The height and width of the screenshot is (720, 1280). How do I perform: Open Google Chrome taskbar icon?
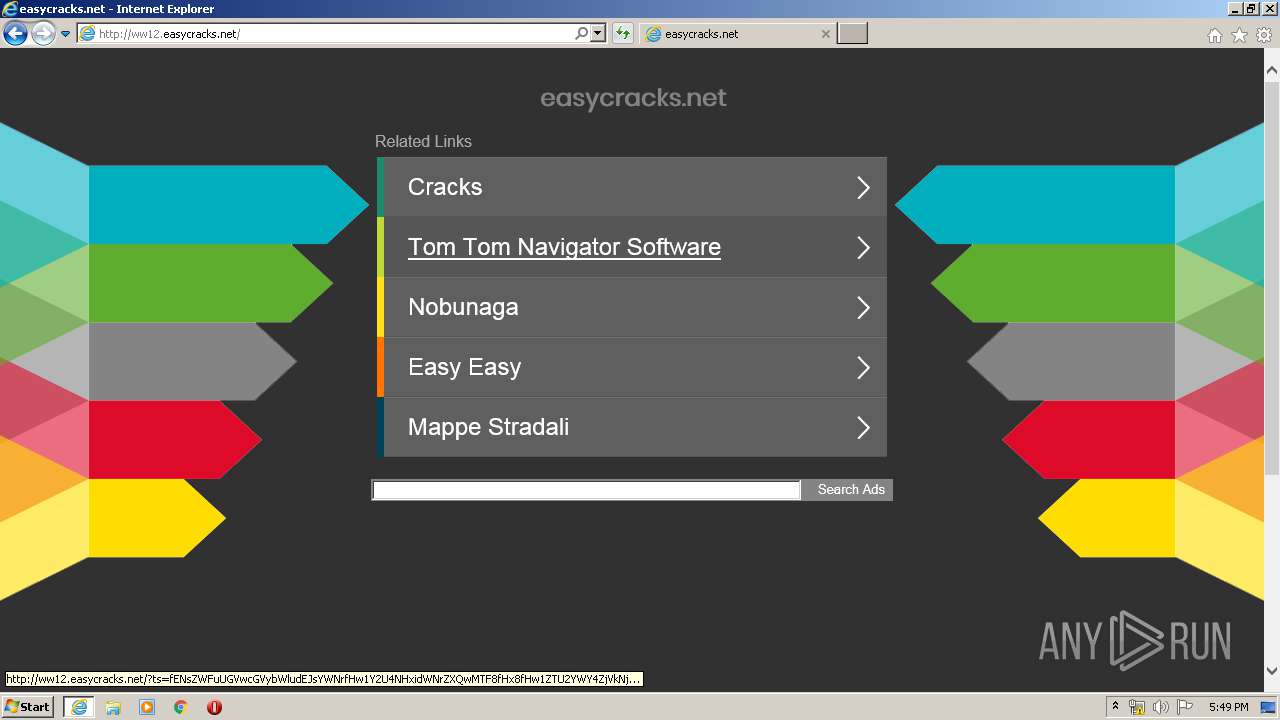(x=181, y=707)
